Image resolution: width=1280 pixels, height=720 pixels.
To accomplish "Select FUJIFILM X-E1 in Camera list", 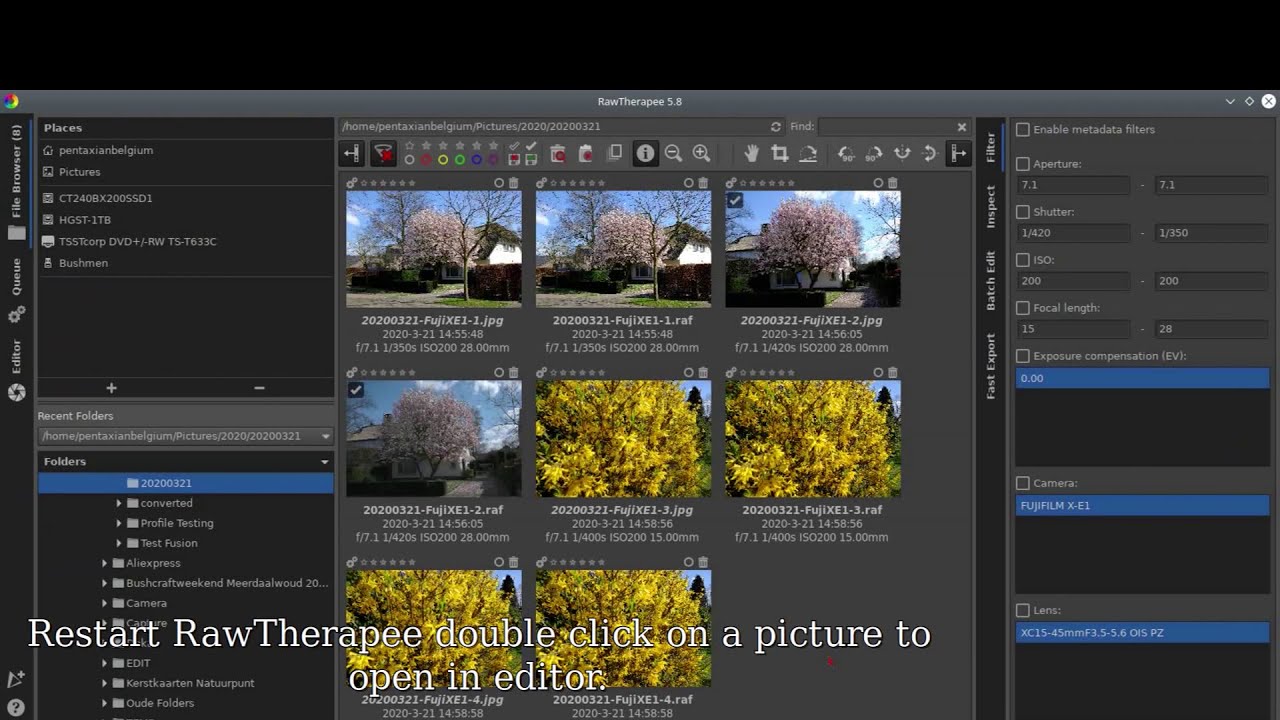I will pos(1142,505).
